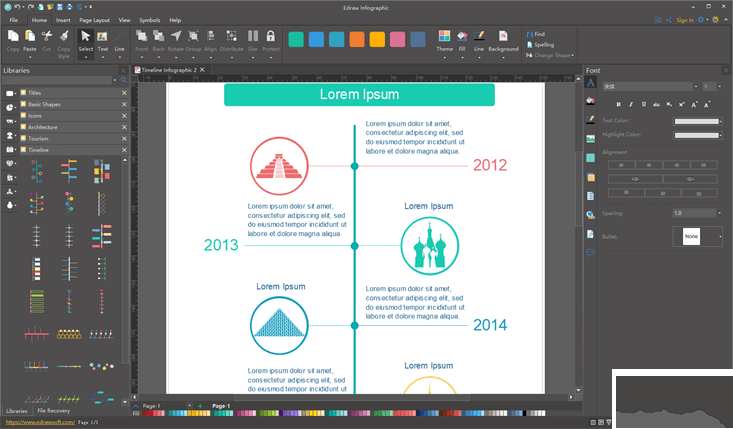Open the View ribbon tab
The height and width of the screenshot is (429, 733).
coord(124,20)
